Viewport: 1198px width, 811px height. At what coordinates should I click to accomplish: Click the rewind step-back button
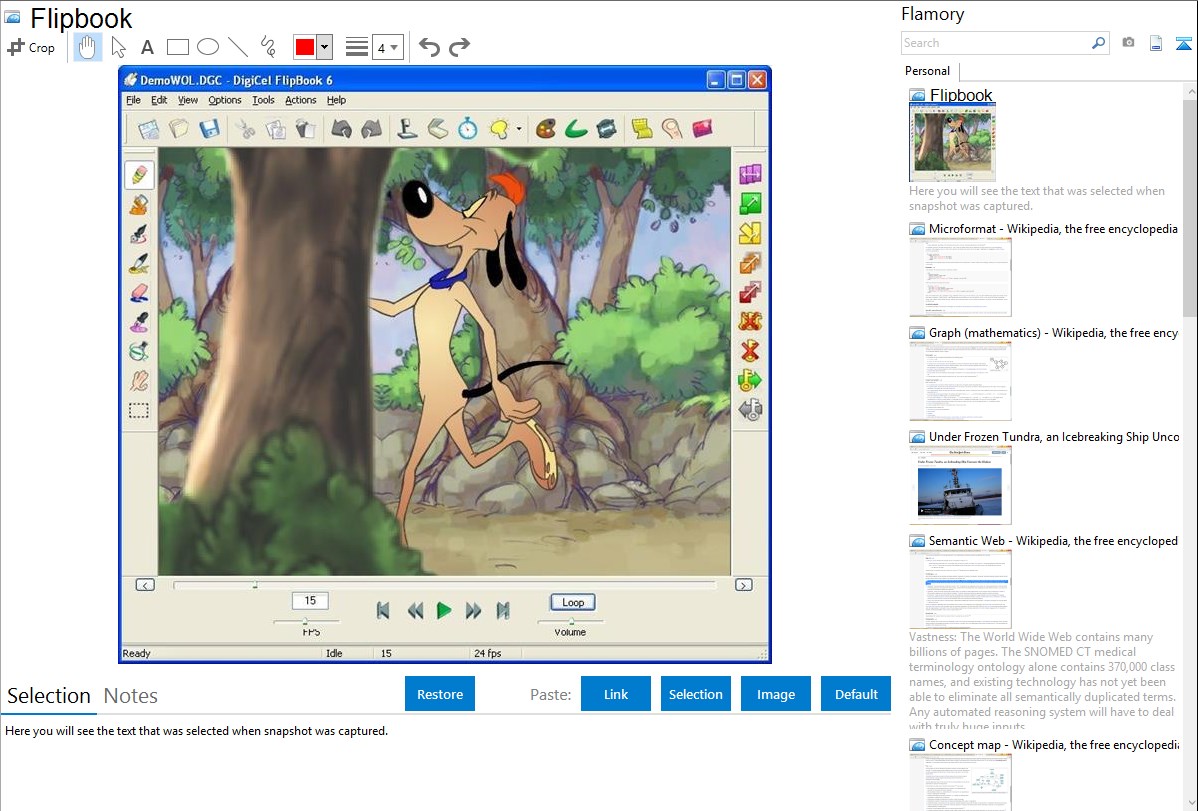[x=414, y=610]
